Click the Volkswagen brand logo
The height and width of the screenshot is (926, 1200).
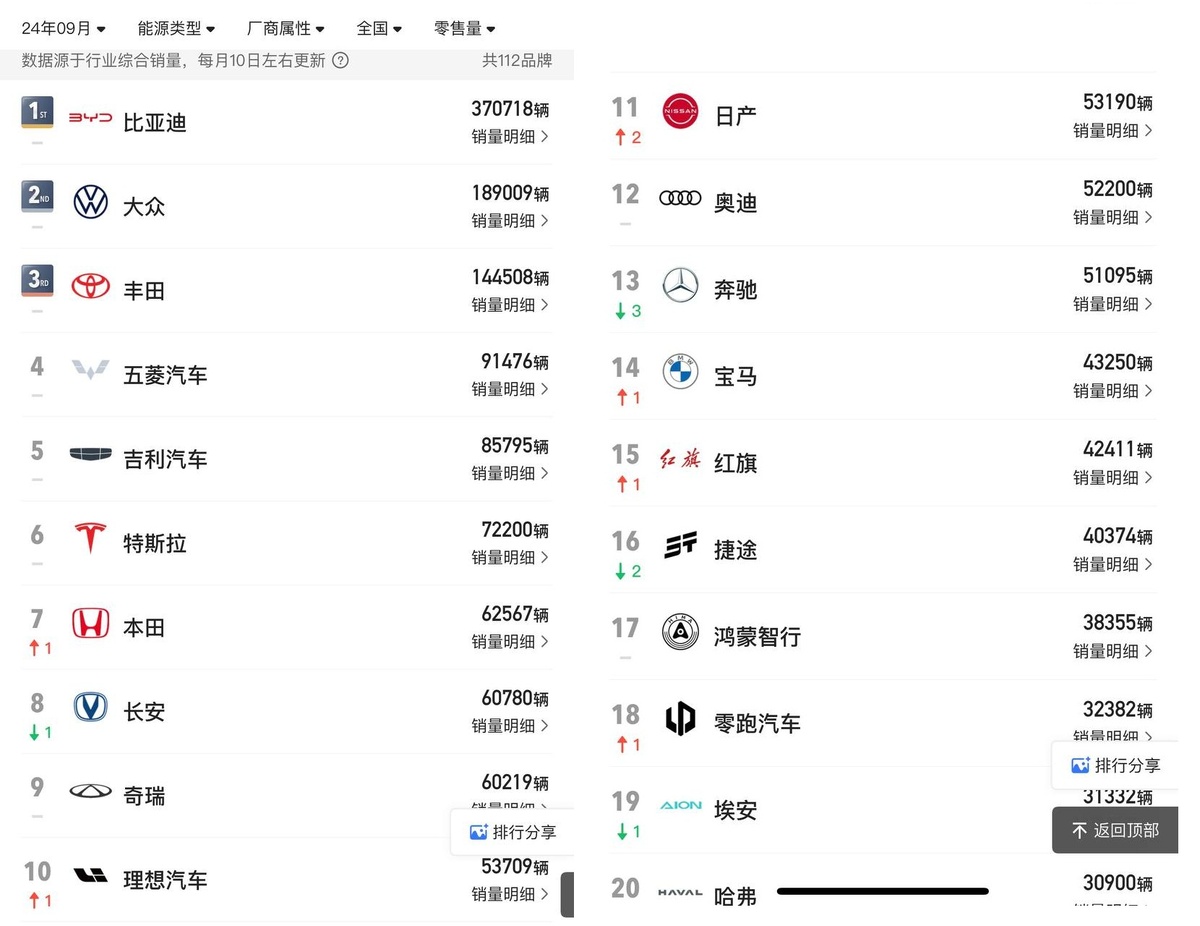(90, 202)
